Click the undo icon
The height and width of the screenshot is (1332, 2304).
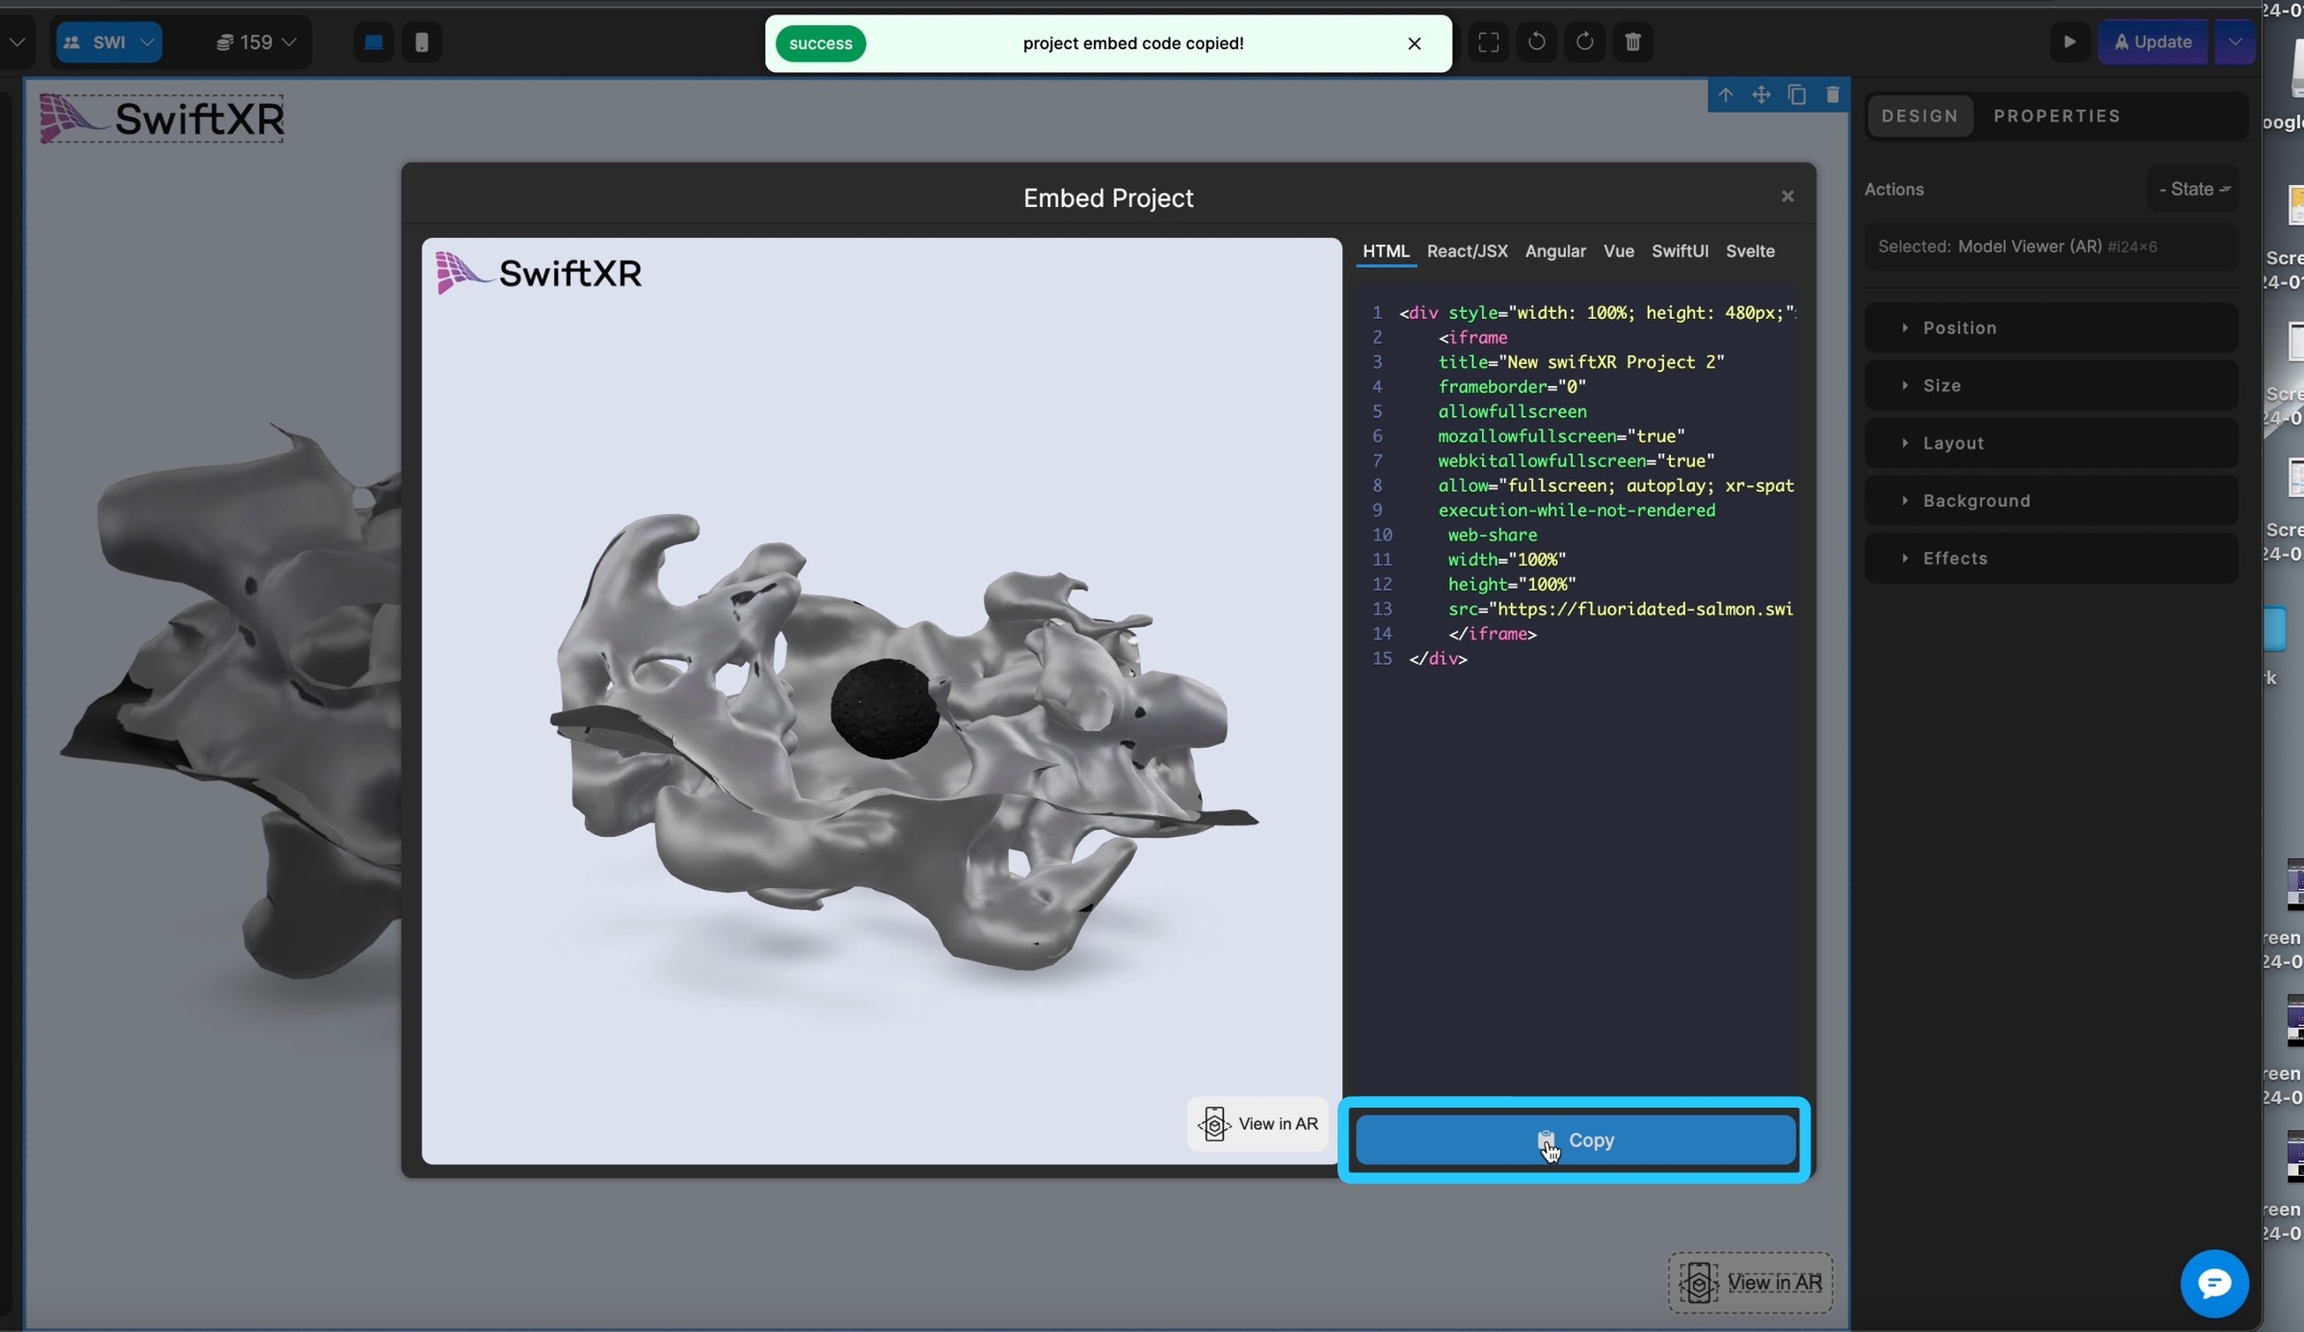(x=1536, y=42)
